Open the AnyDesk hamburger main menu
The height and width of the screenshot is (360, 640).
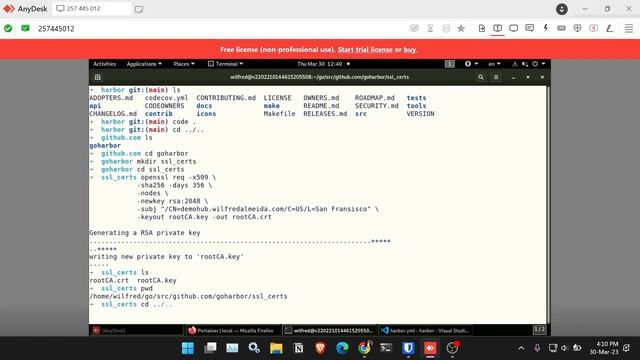(x=629, y=28)
